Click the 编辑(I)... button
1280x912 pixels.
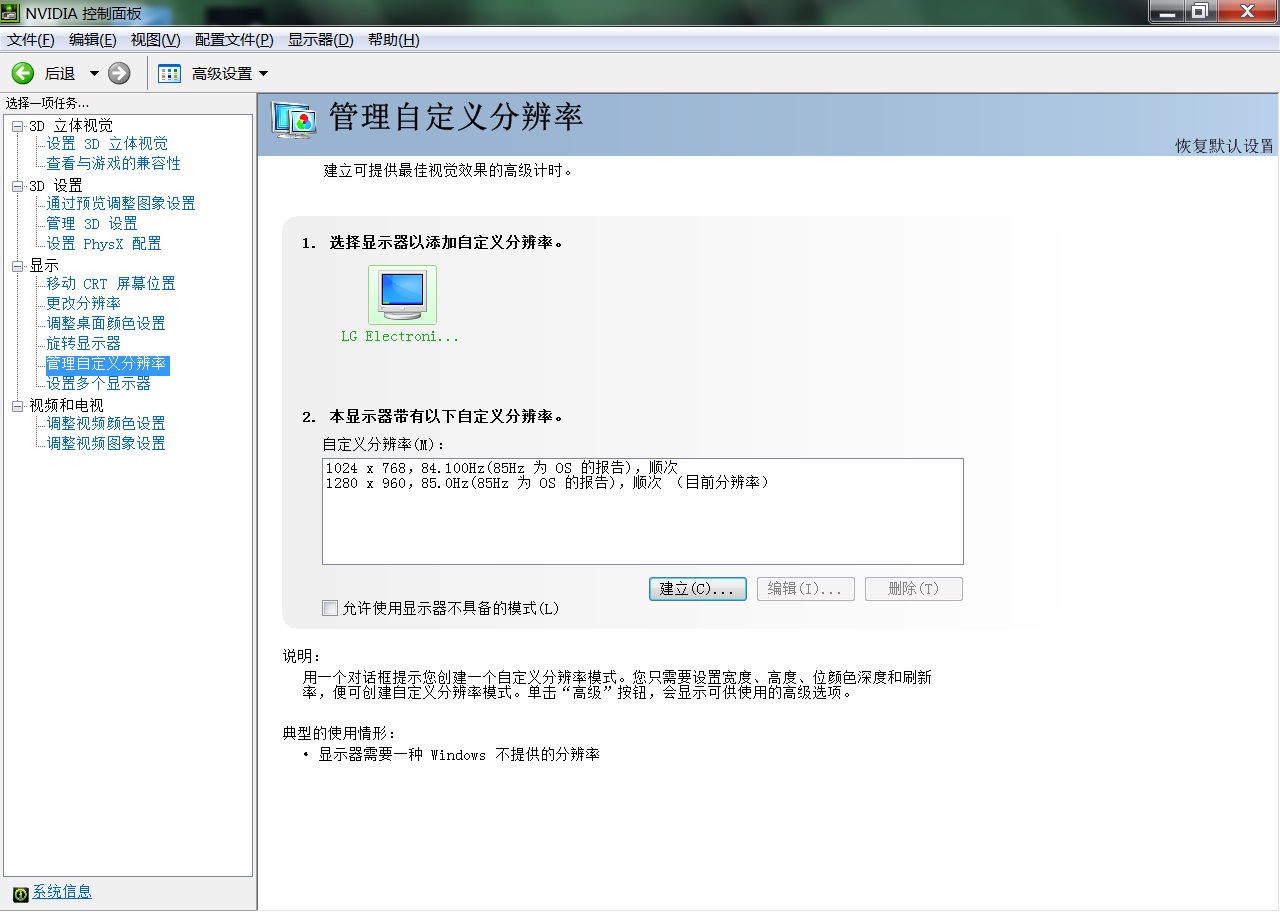806,589
